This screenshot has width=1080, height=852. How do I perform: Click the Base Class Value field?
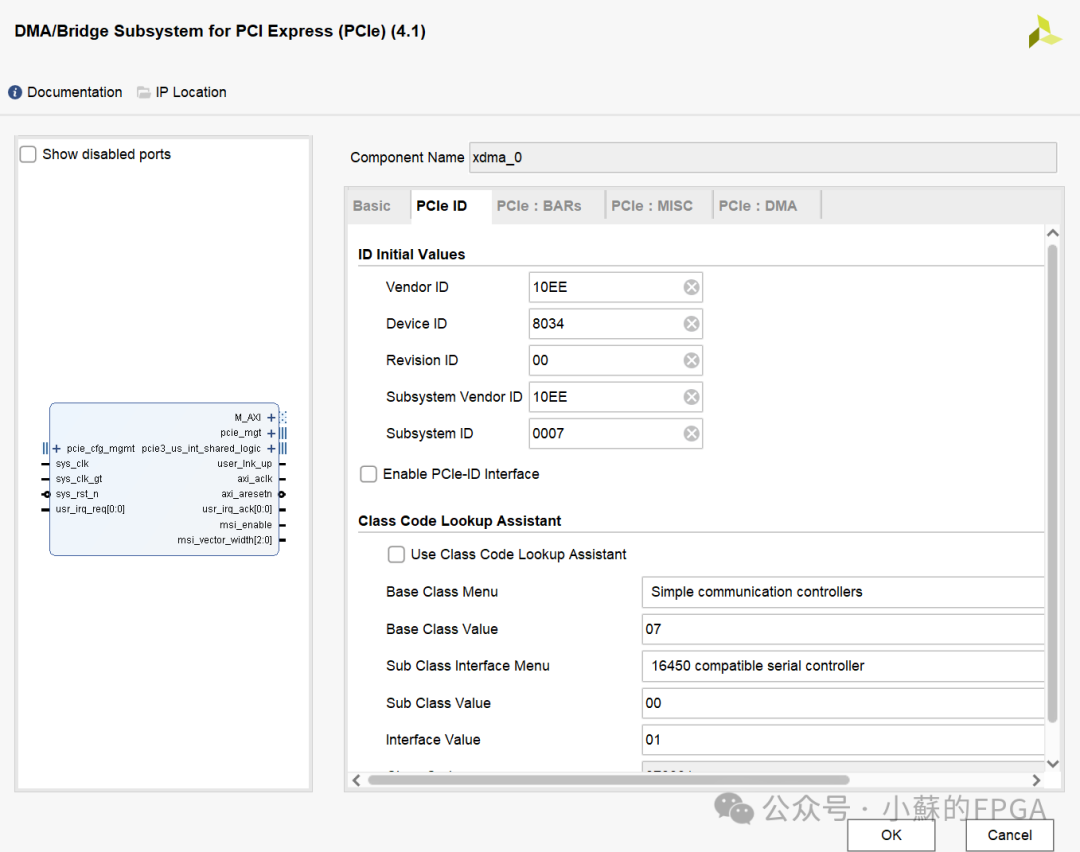(x=843, y=629)
